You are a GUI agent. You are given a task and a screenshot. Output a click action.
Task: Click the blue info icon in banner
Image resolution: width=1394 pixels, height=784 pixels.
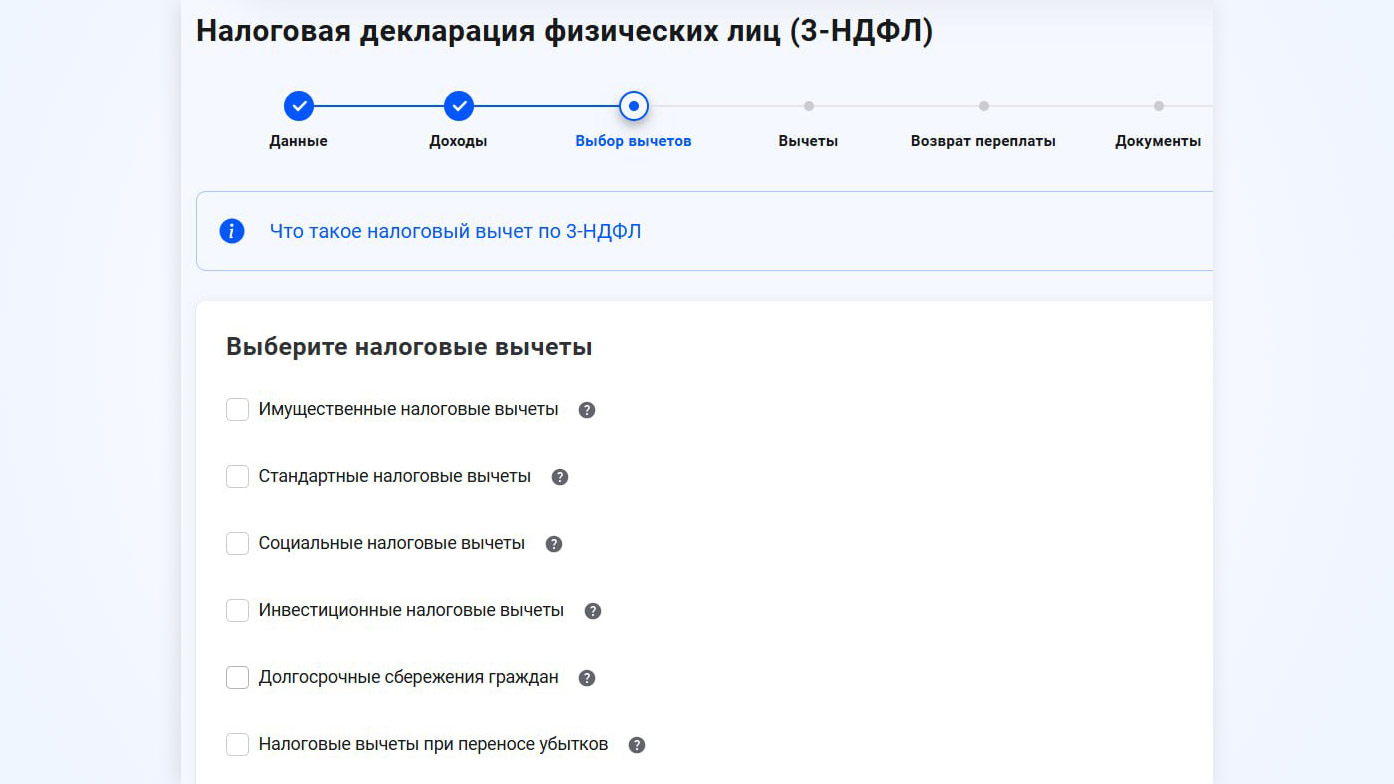click(232, 232)
